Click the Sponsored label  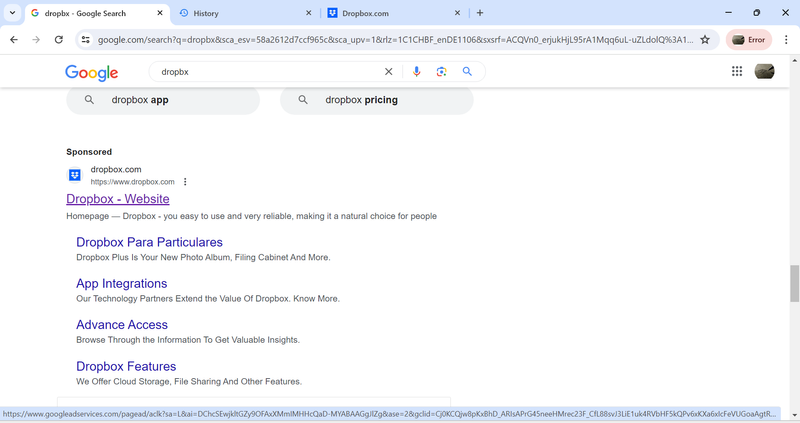(x=89, y=152)
